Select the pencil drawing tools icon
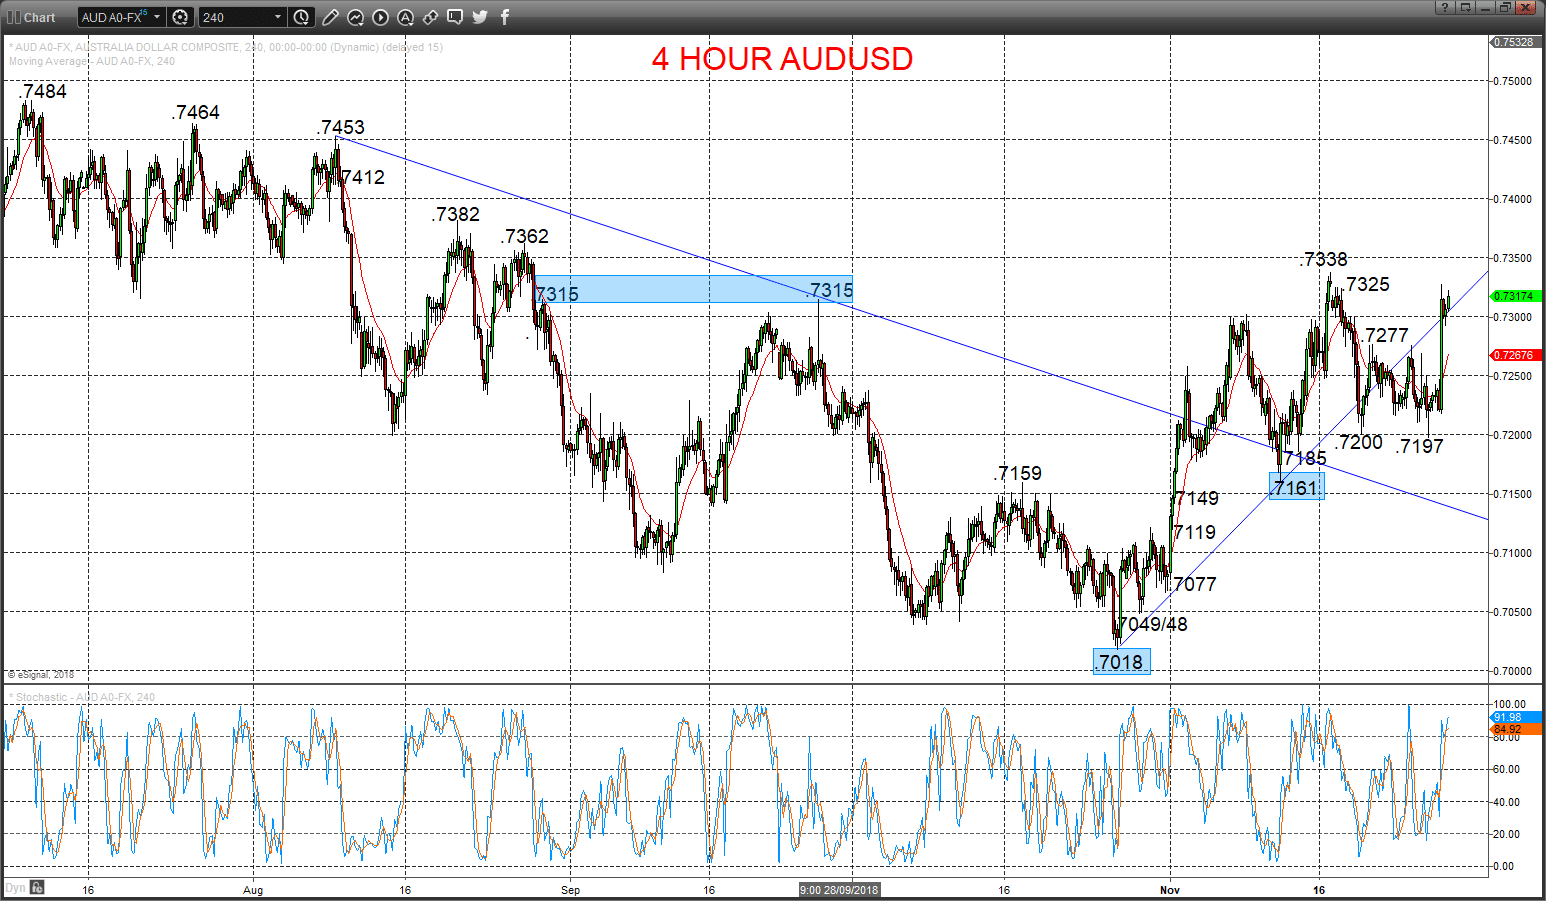Screen dimensions: 1546x901 [330, 17]
